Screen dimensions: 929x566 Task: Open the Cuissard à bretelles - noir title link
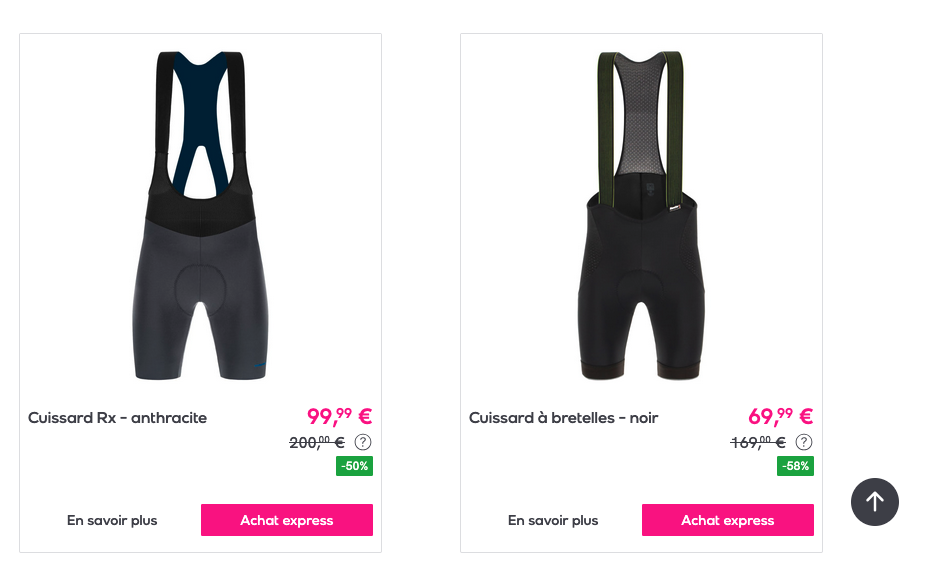click(x=563, y=418)
